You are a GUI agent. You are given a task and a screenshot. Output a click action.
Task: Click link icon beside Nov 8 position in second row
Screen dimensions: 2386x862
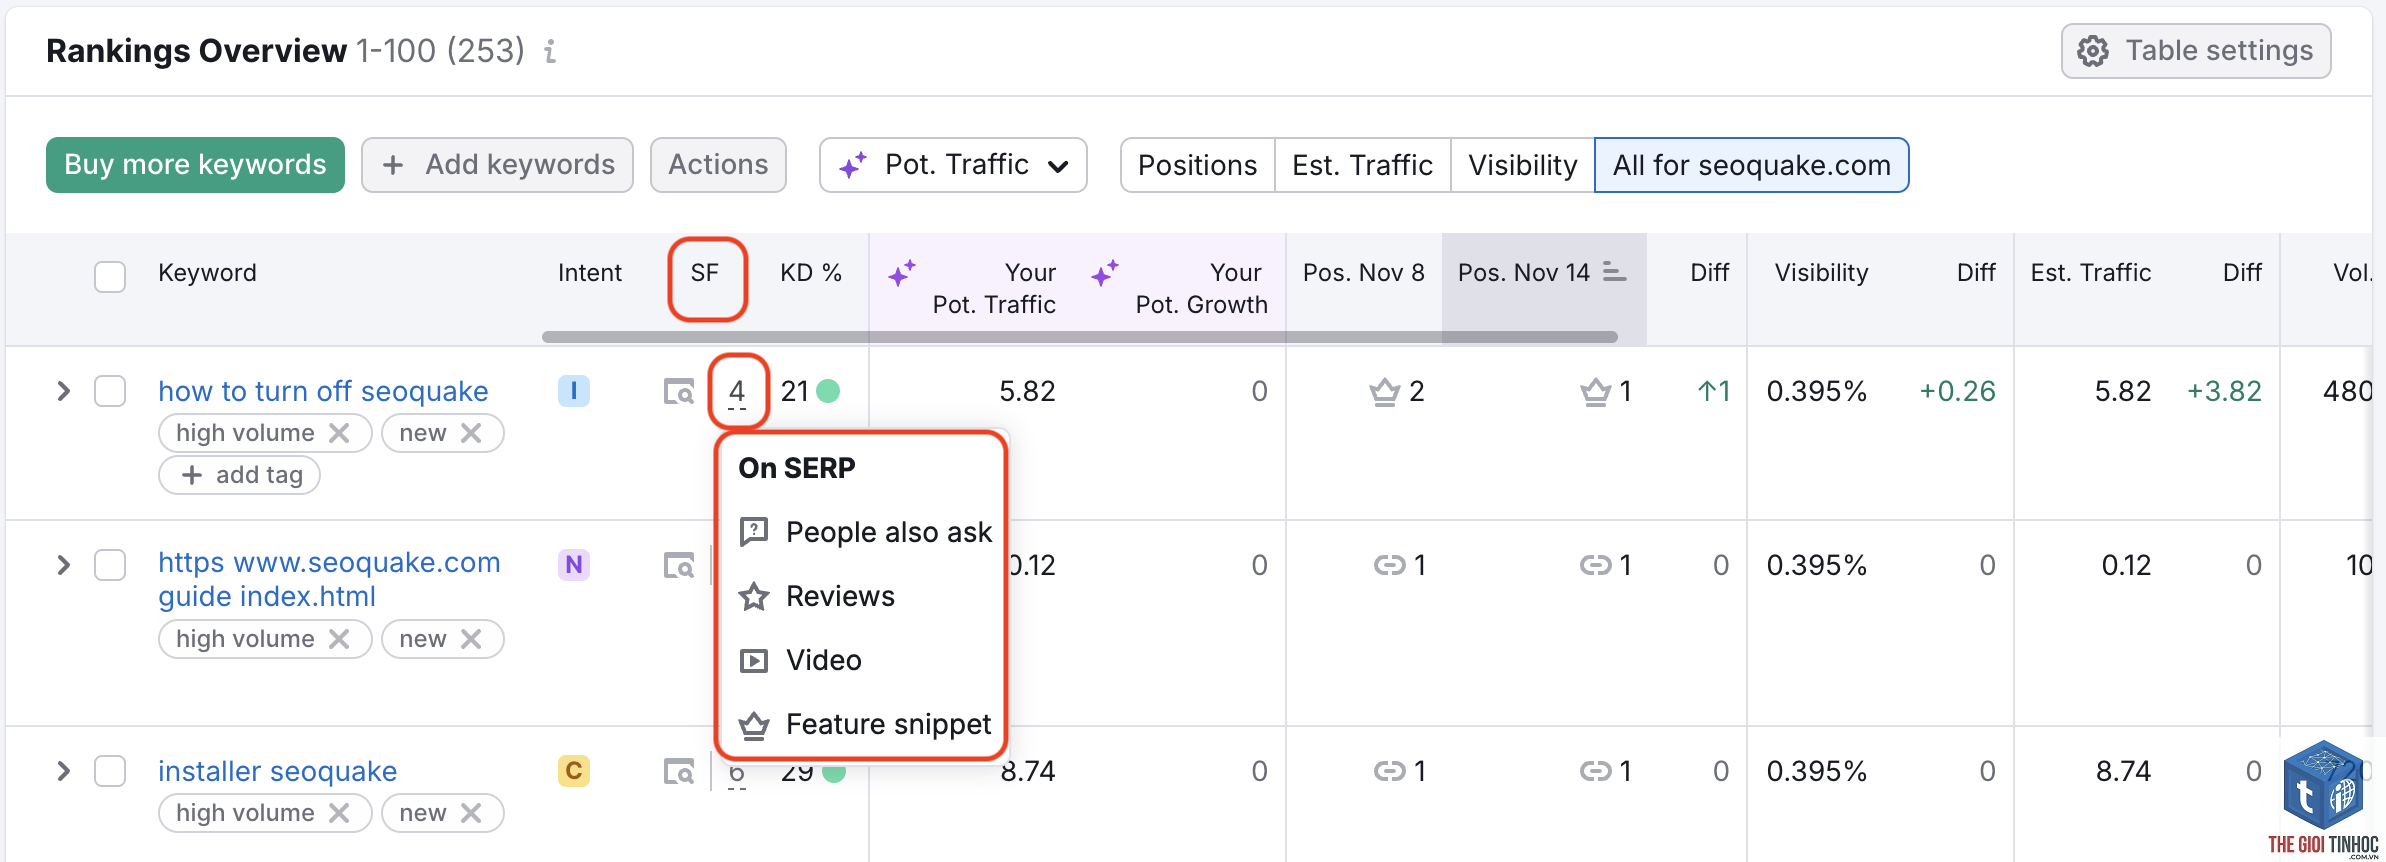(1389, 565)
